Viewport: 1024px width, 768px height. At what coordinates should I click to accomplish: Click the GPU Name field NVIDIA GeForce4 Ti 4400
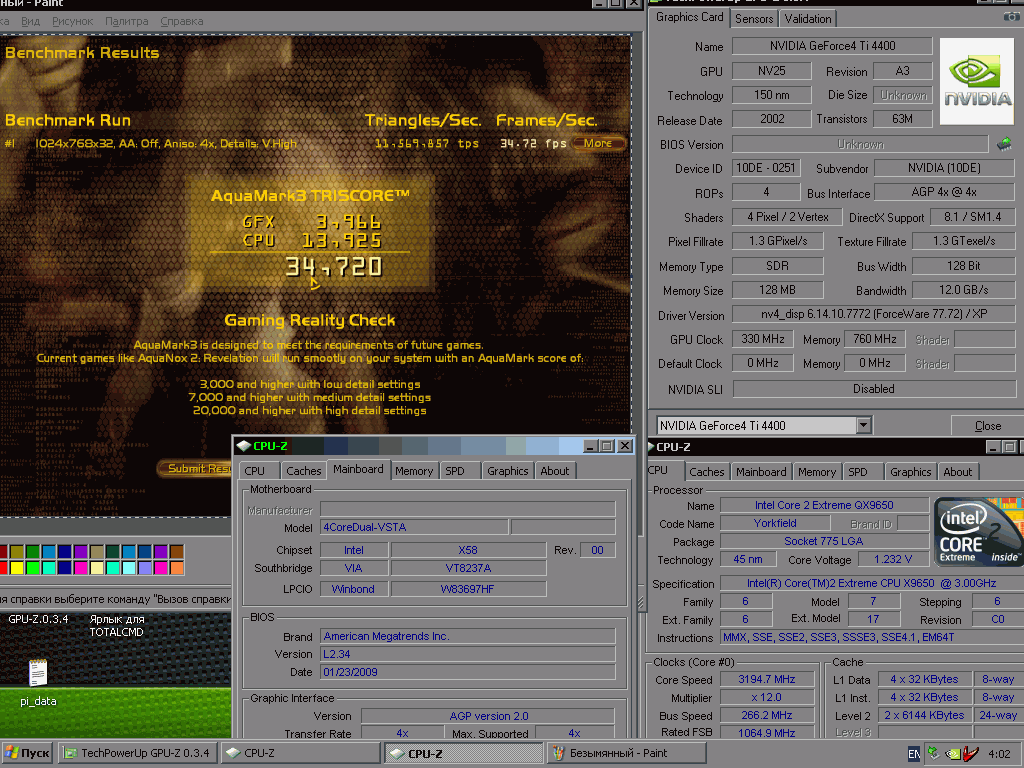click(832, 46)
